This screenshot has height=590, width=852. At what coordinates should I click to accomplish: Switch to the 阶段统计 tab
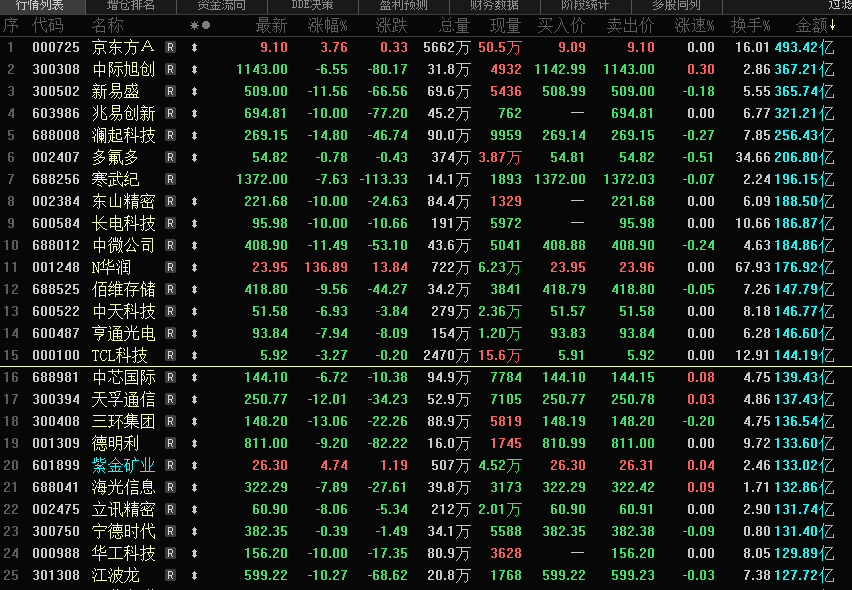585,5
